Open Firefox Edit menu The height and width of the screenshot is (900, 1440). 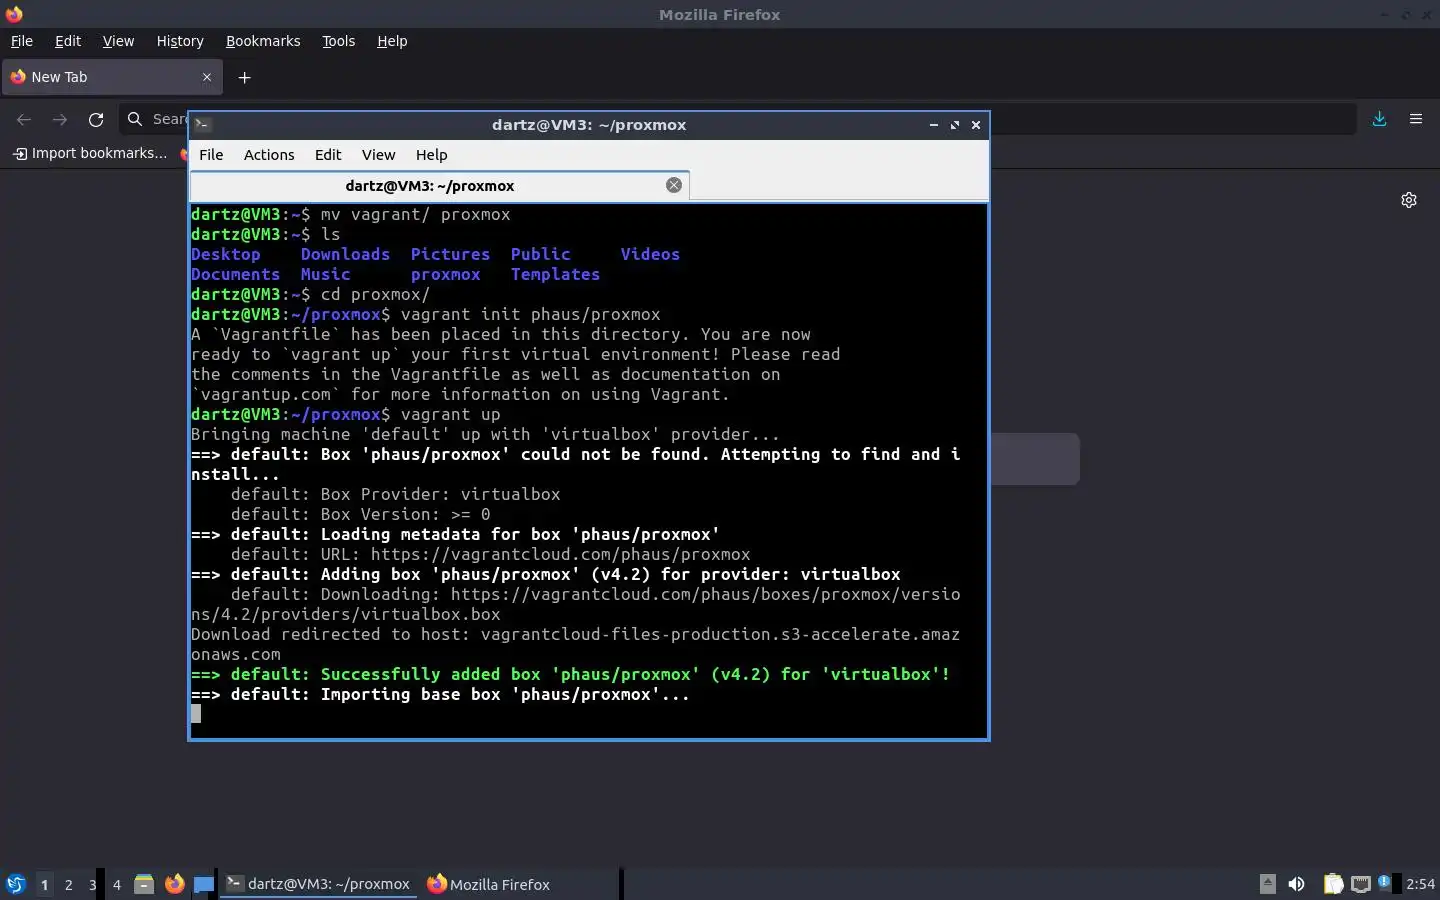[68, 41]
